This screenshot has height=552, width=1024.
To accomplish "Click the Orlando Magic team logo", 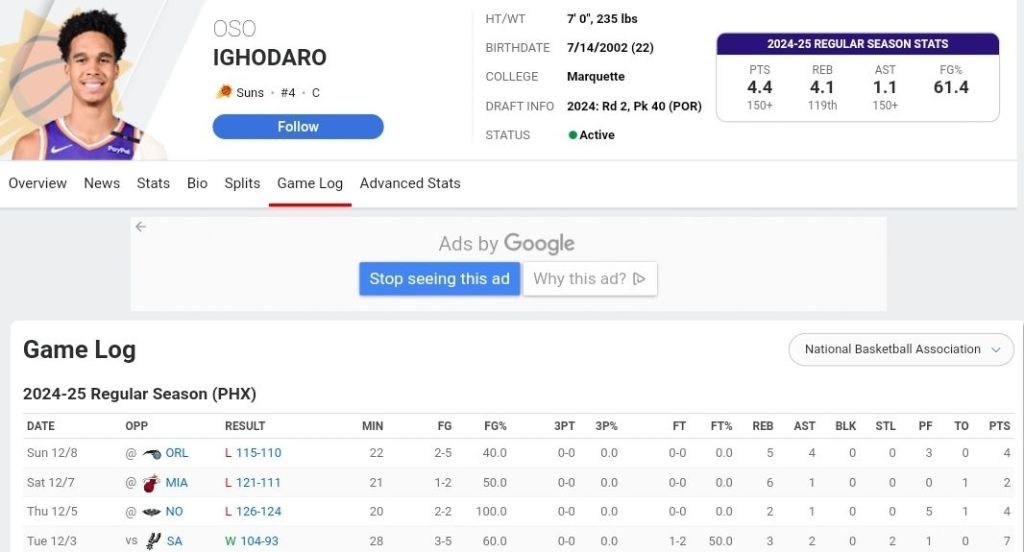I will (152, 453).
